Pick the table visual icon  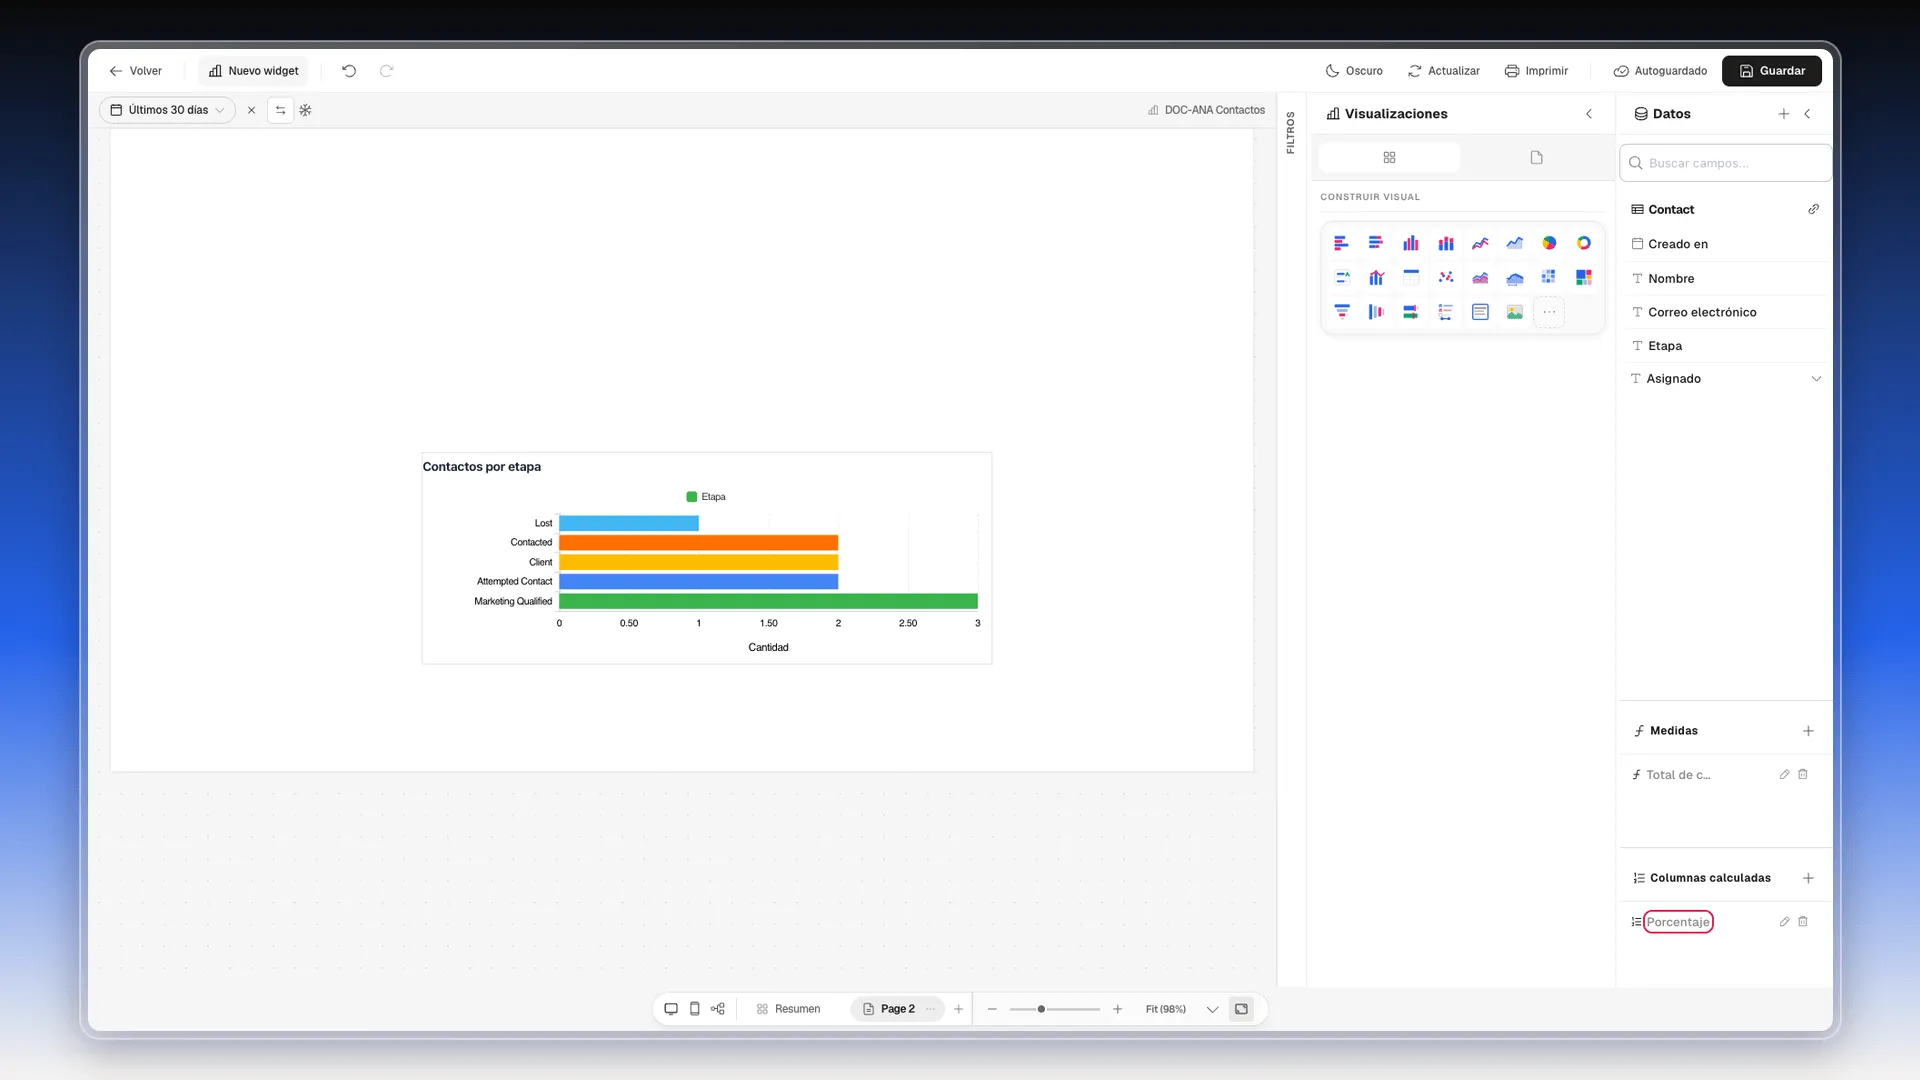[x=1411, y=277]
